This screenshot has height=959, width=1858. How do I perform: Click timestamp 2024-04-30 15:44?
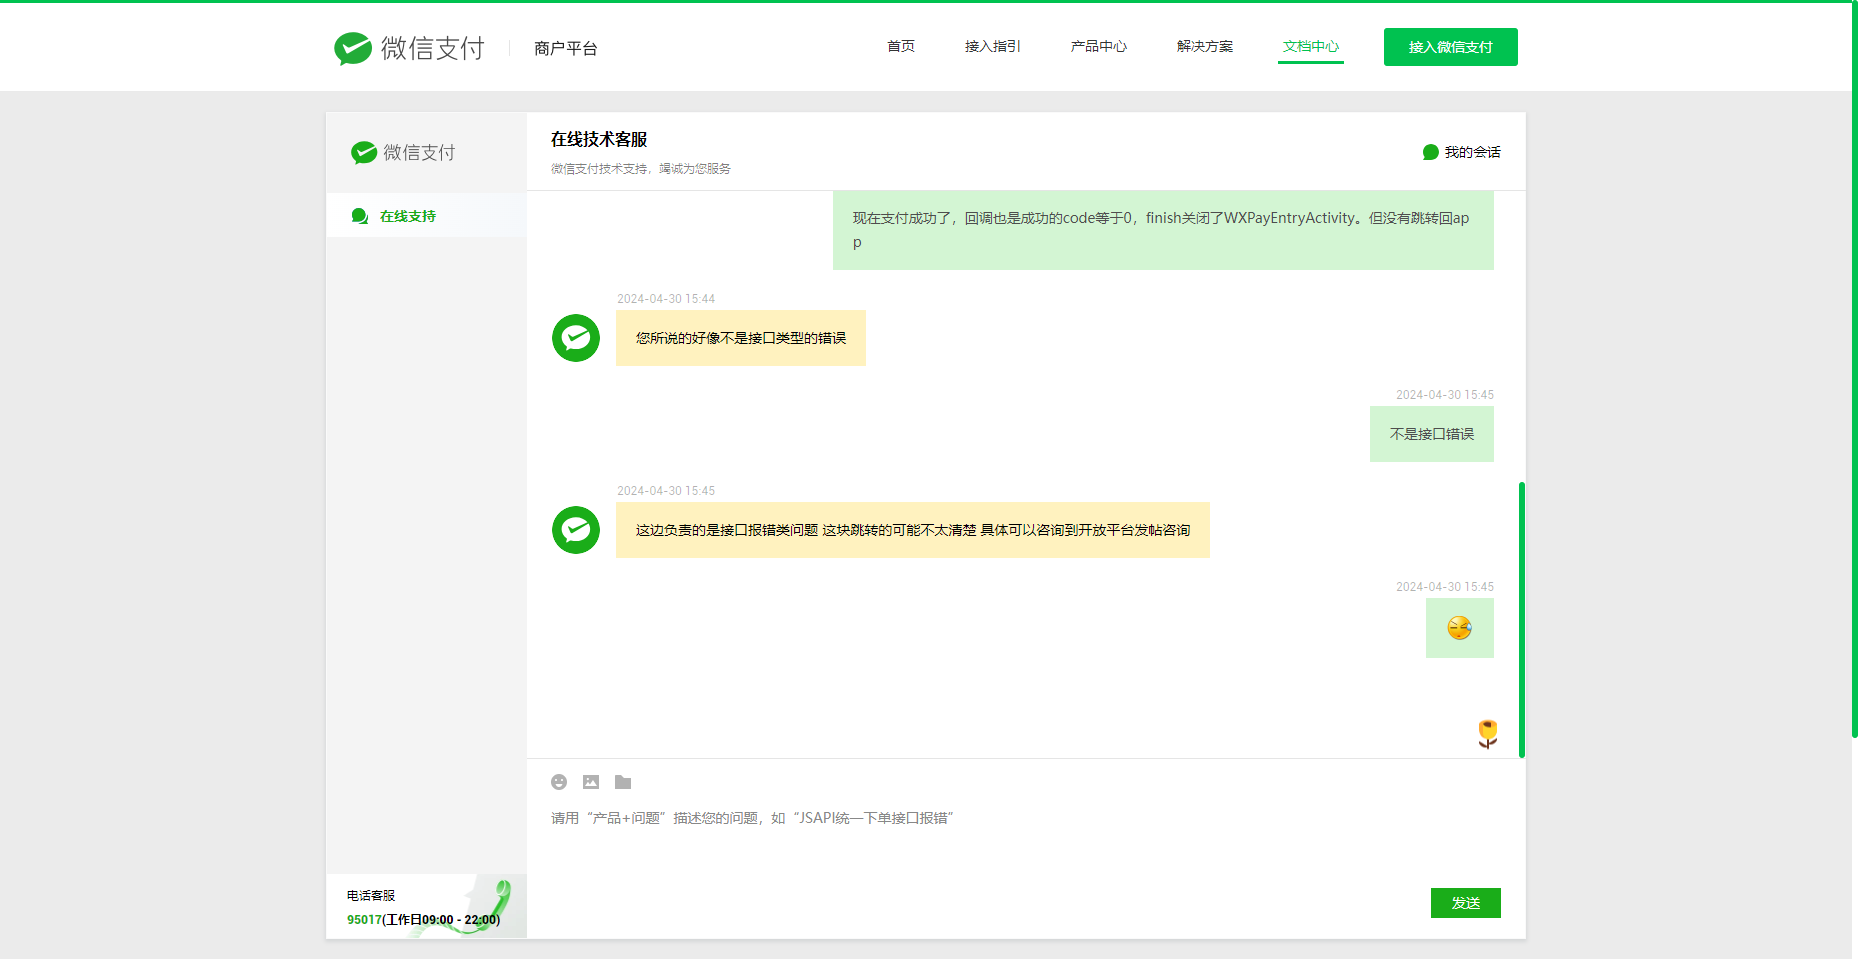(666, 299)
